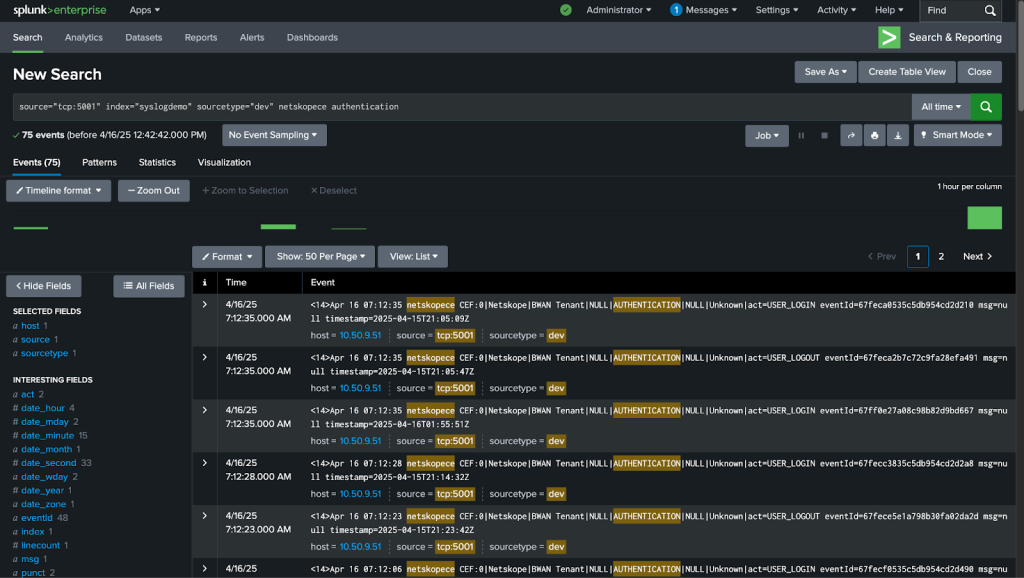
Task: Open the Job dropdown
Action: coord(767,135)
